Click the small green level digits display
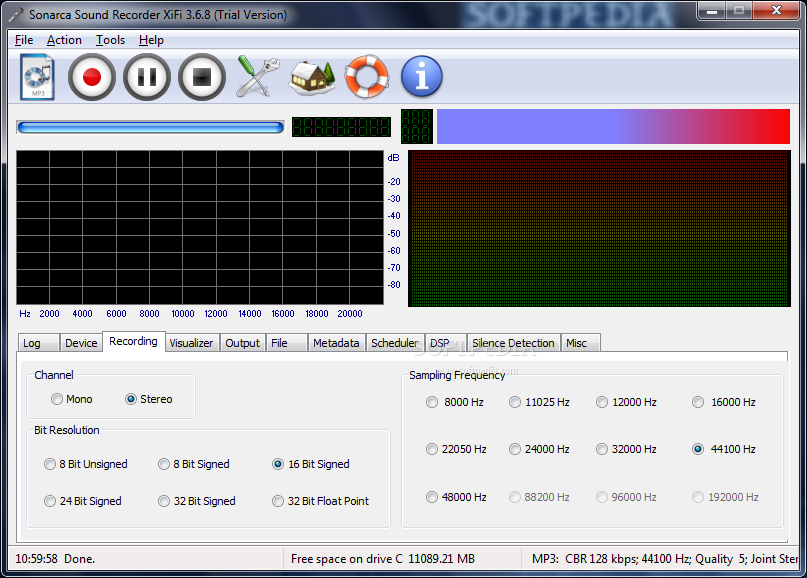This screenshot has width=807, height=578. pos(416,126)
